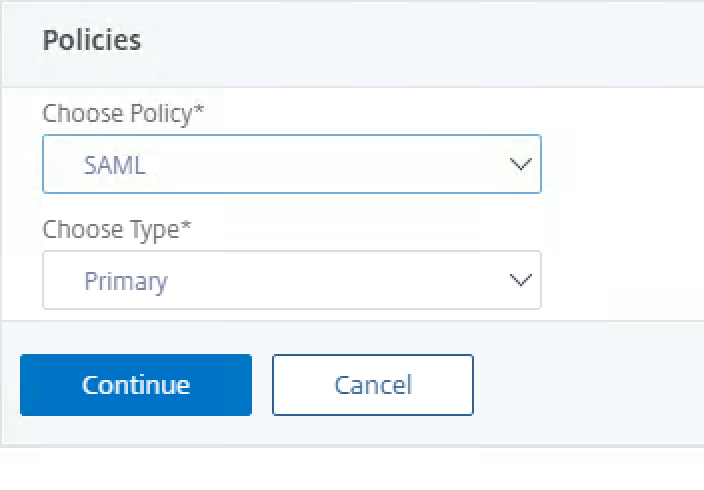Click the Choose Type* field label
The image size is (704, 490).
(x=117, y=230)
